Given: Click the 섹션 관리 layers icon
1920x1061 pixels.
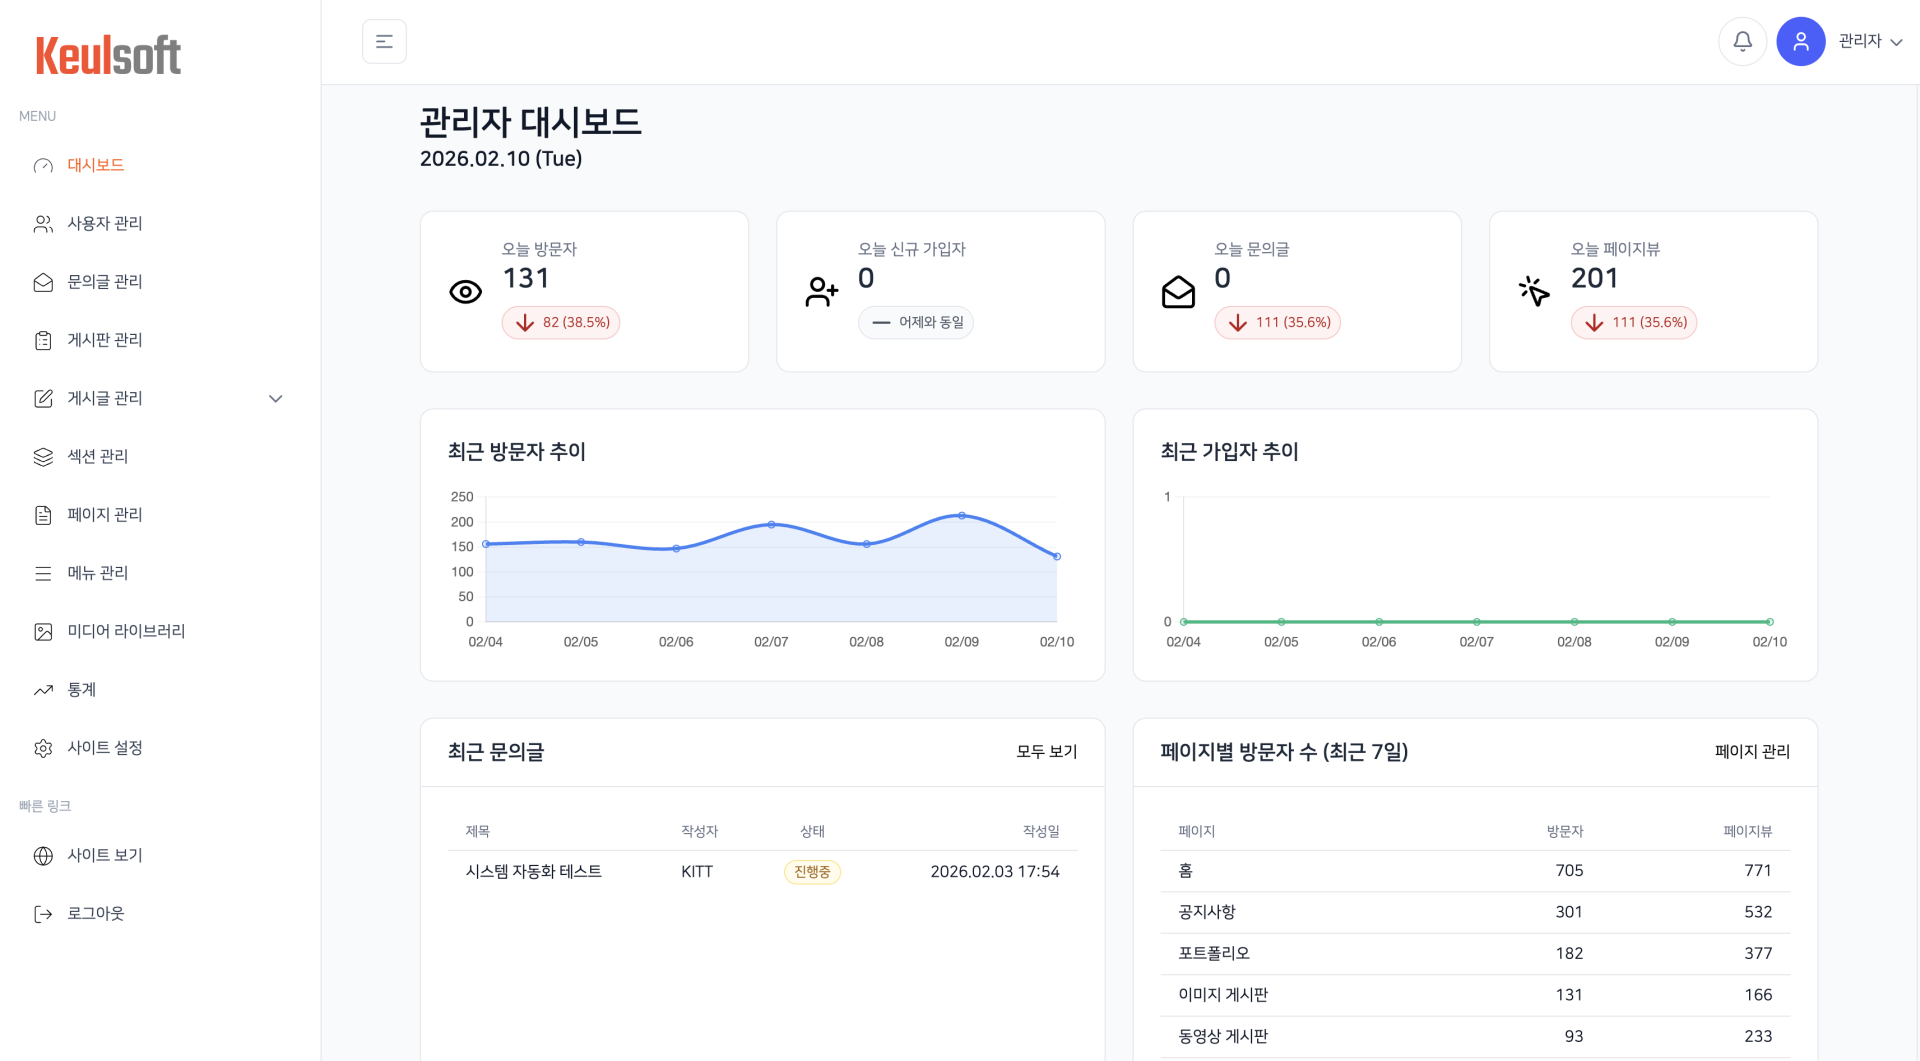Looking at the screenshot, I should [43, 456].
